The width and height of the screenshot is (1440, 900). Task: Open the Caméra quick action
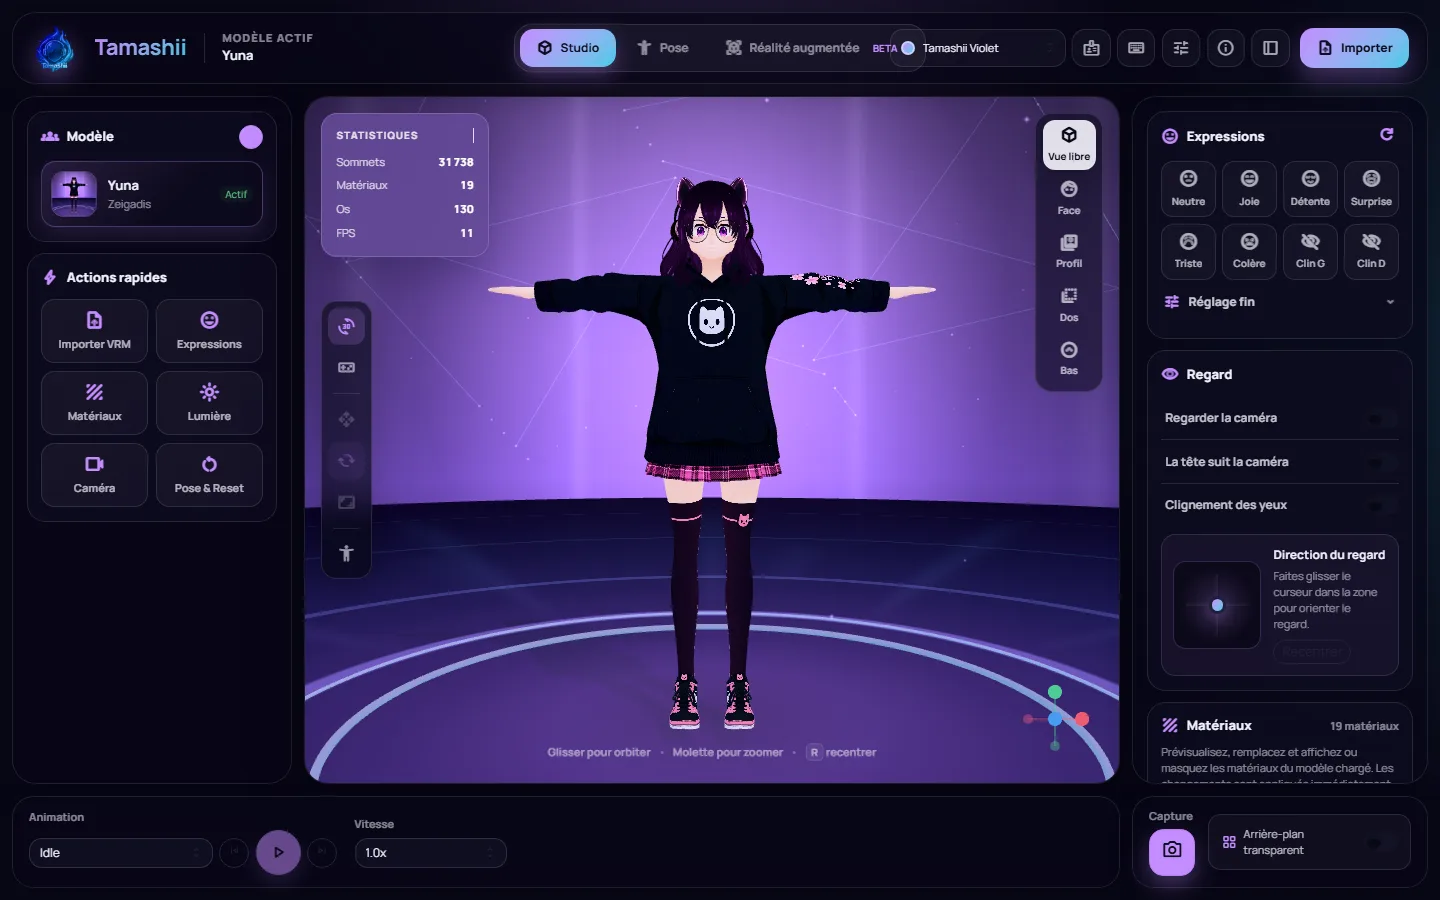point(94,475)
